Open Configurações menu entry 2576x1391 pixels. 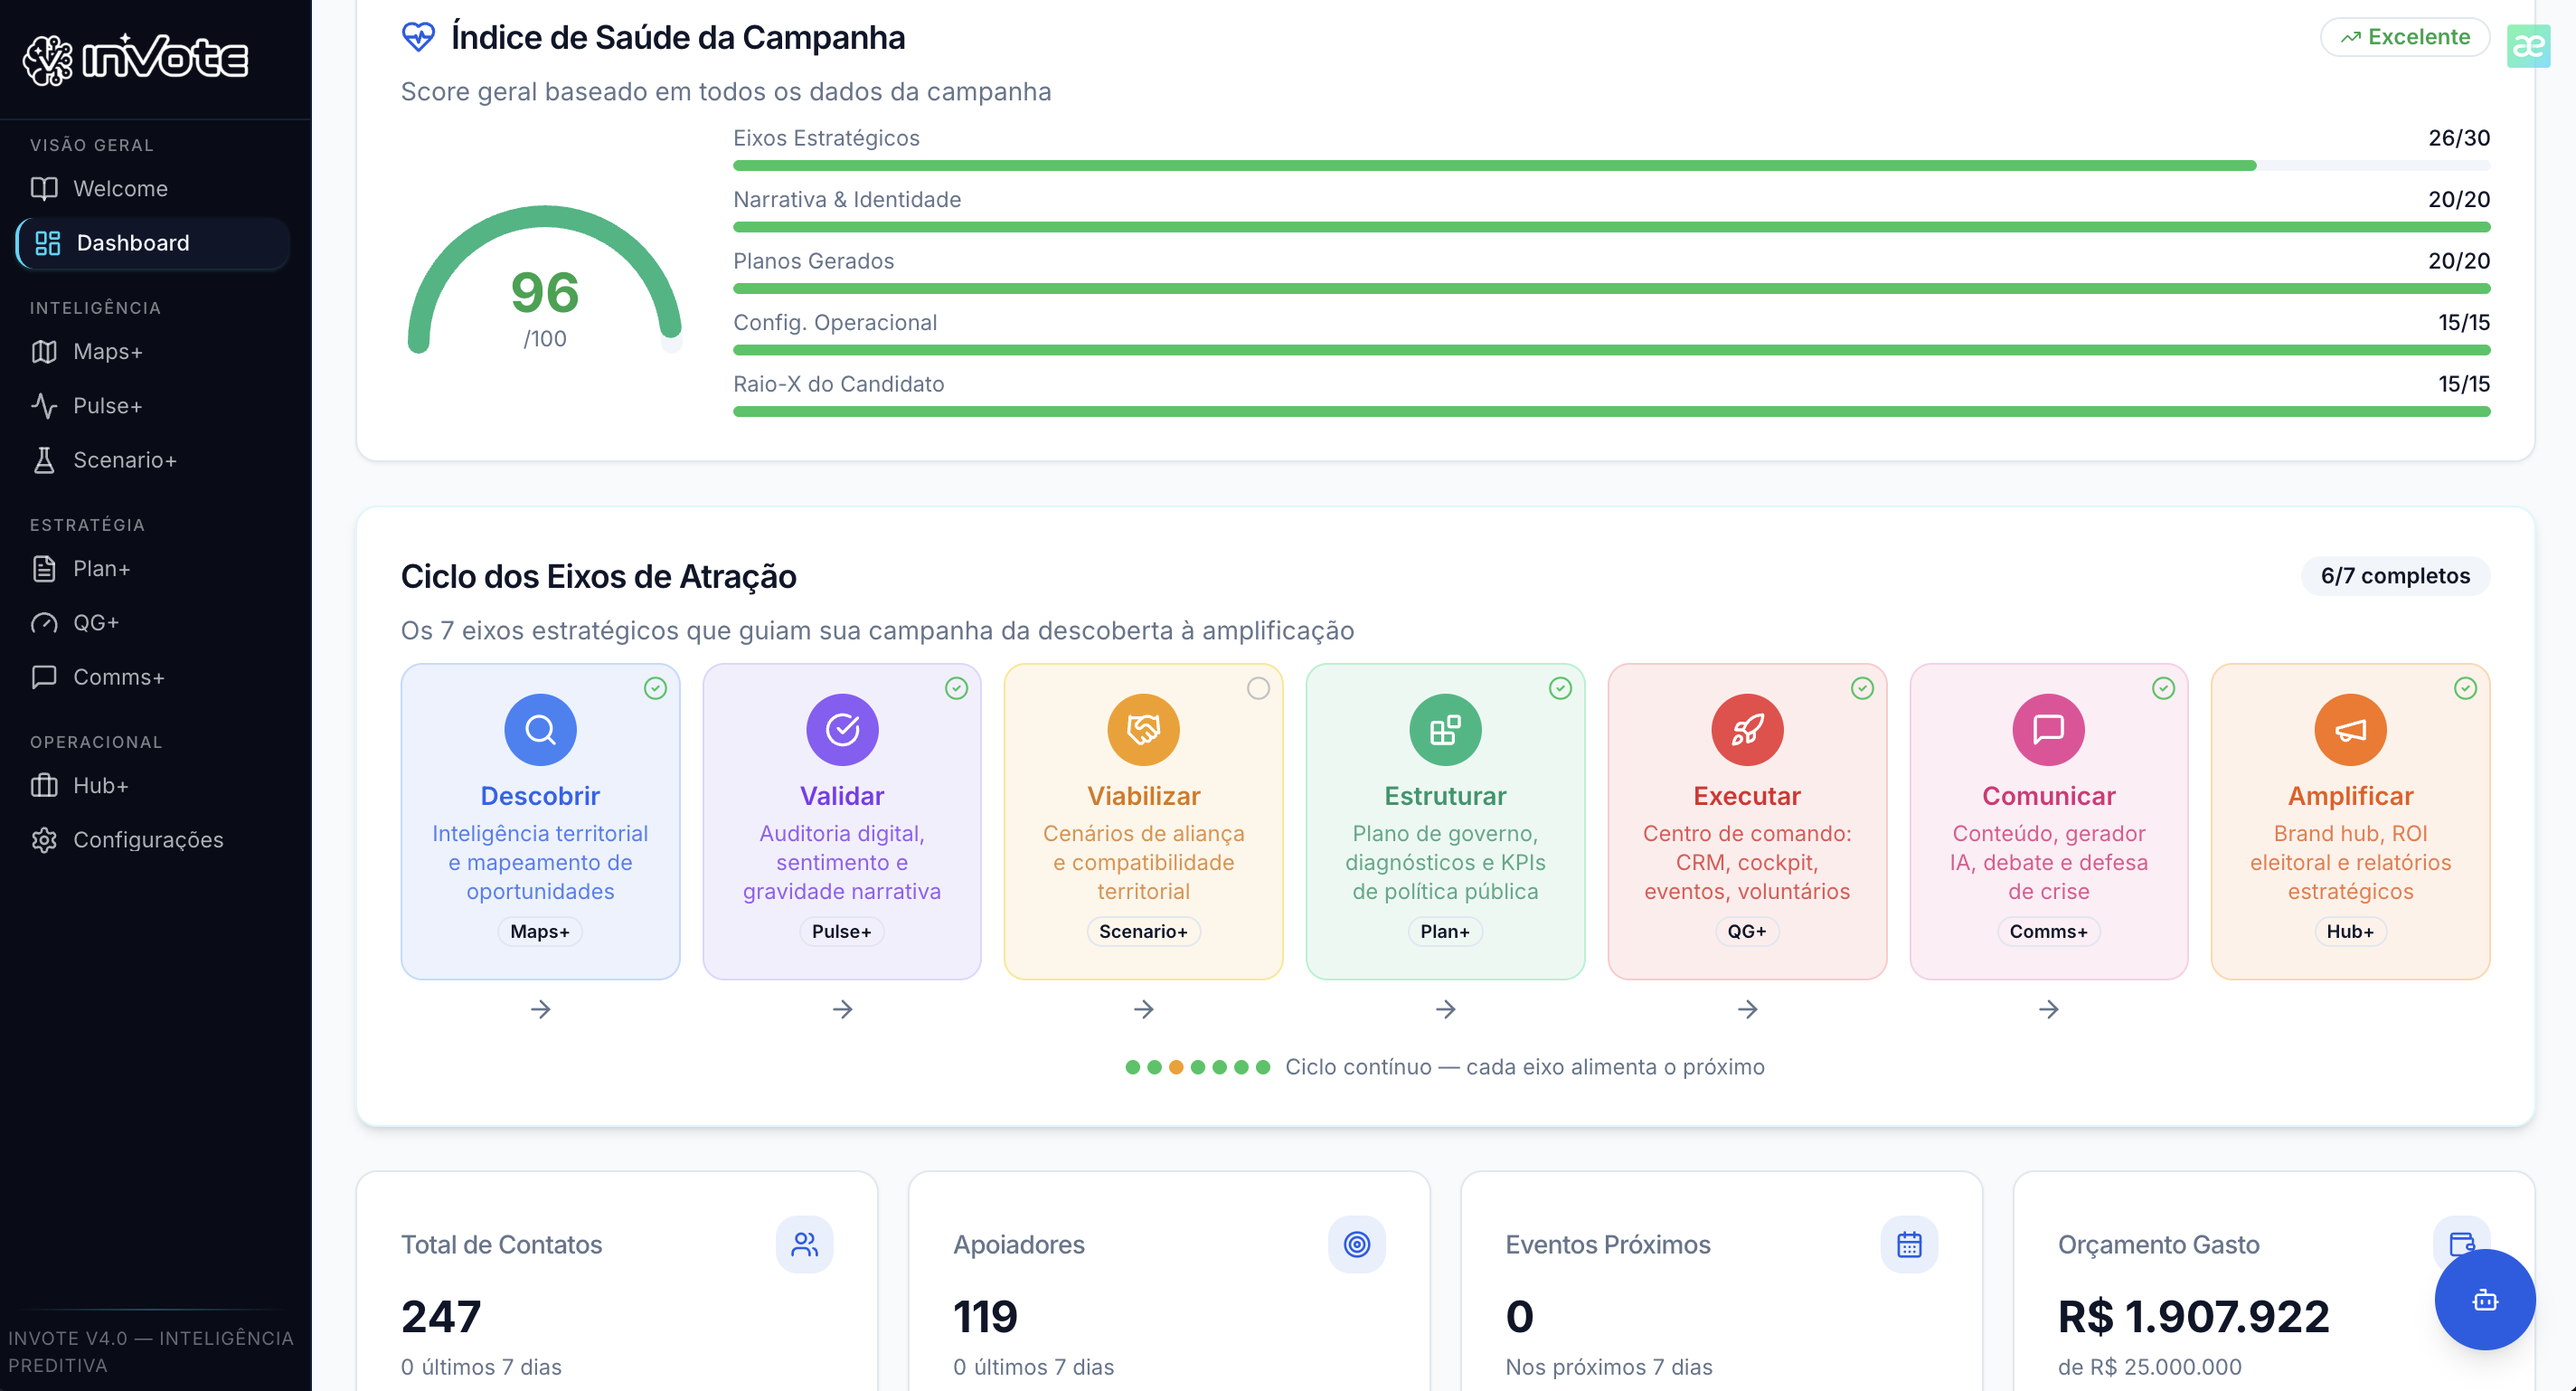click(x=152, y=840)
